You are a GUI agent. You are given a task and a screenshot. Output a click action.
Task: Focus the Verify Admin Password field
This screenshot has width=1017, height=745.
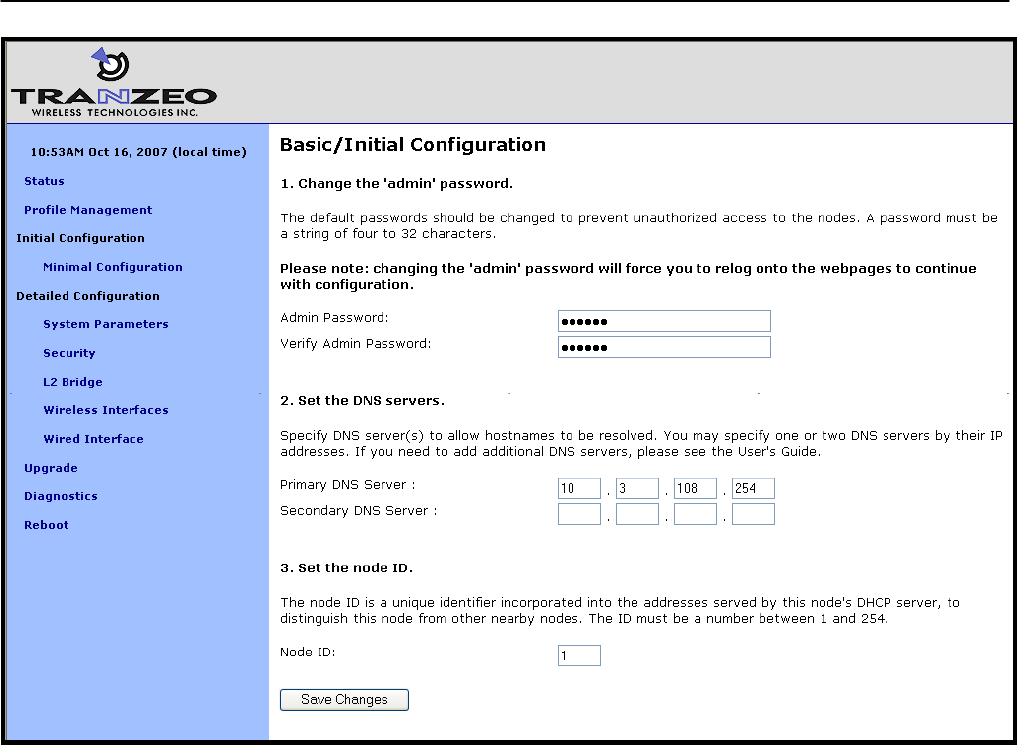tap(664, 347)
